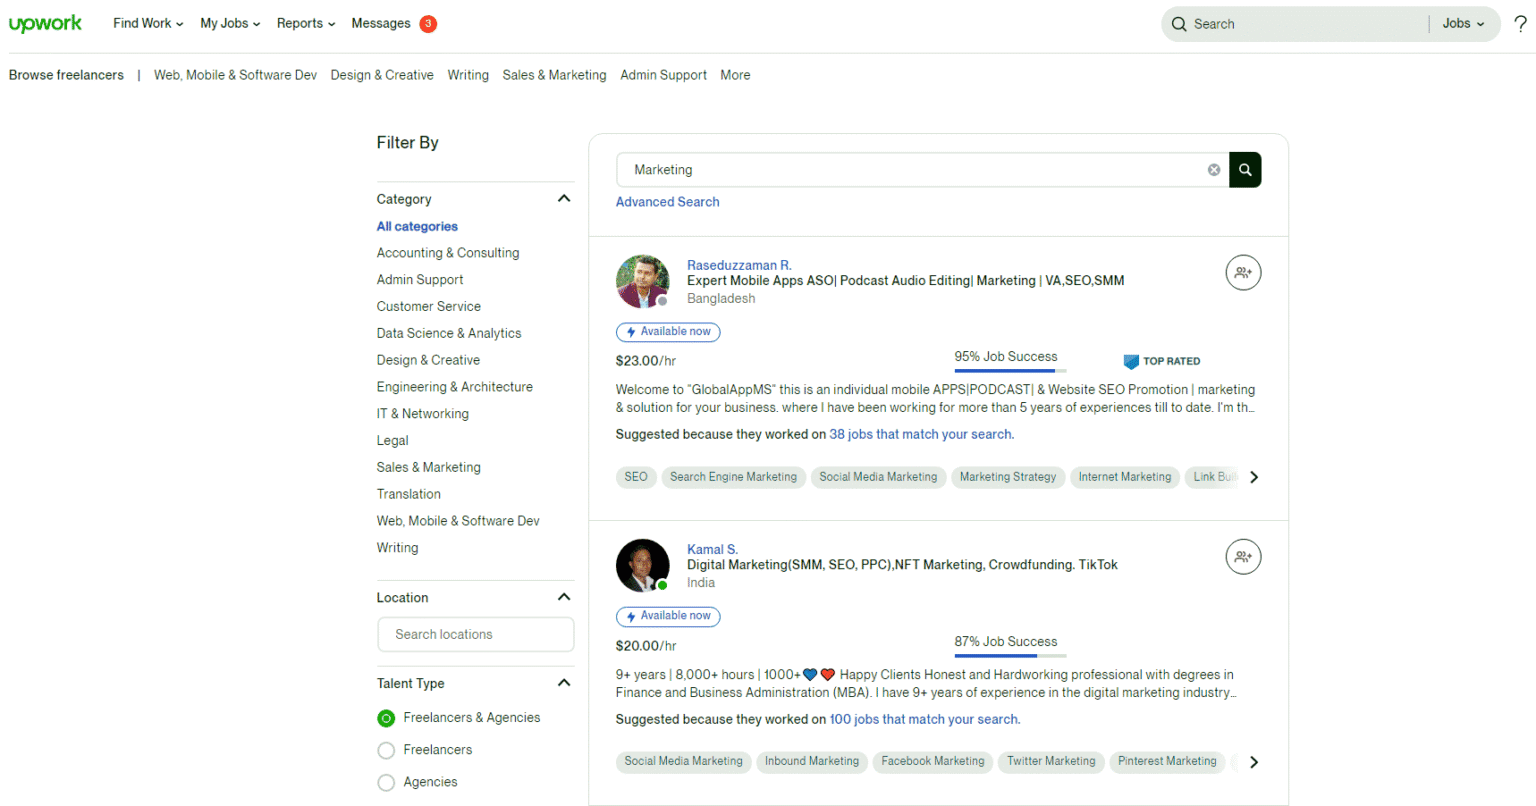Image resolution: width=1536 pixels, height=806 pixels.
Task: Open the Find Work menu
Action: point(148,24)
